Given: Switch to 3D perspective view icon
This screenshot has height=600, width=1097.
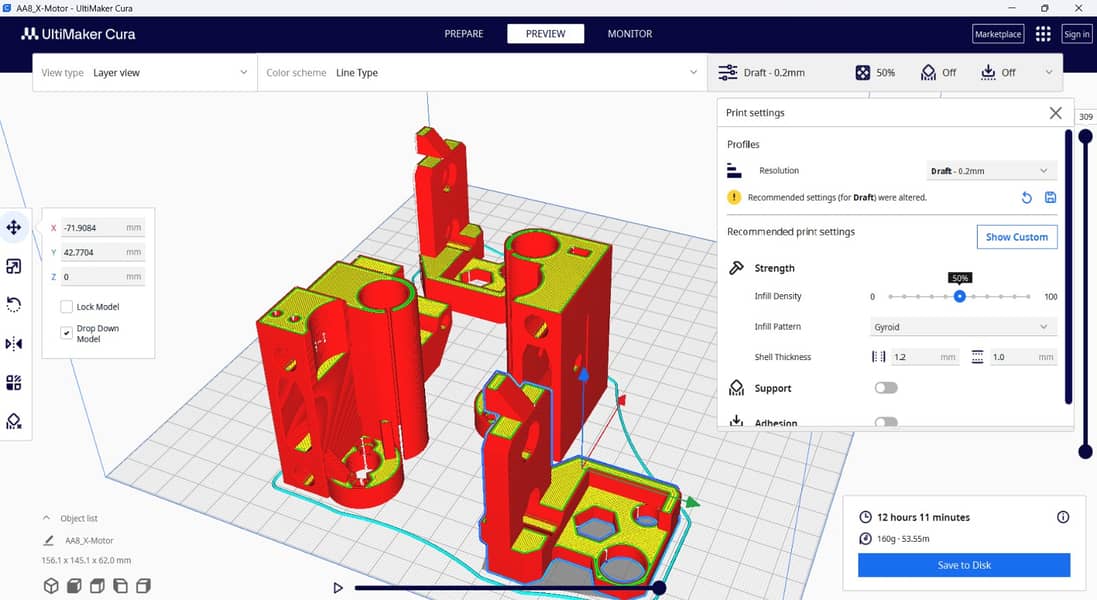Looking at the screenshot, I should [51, 585].
